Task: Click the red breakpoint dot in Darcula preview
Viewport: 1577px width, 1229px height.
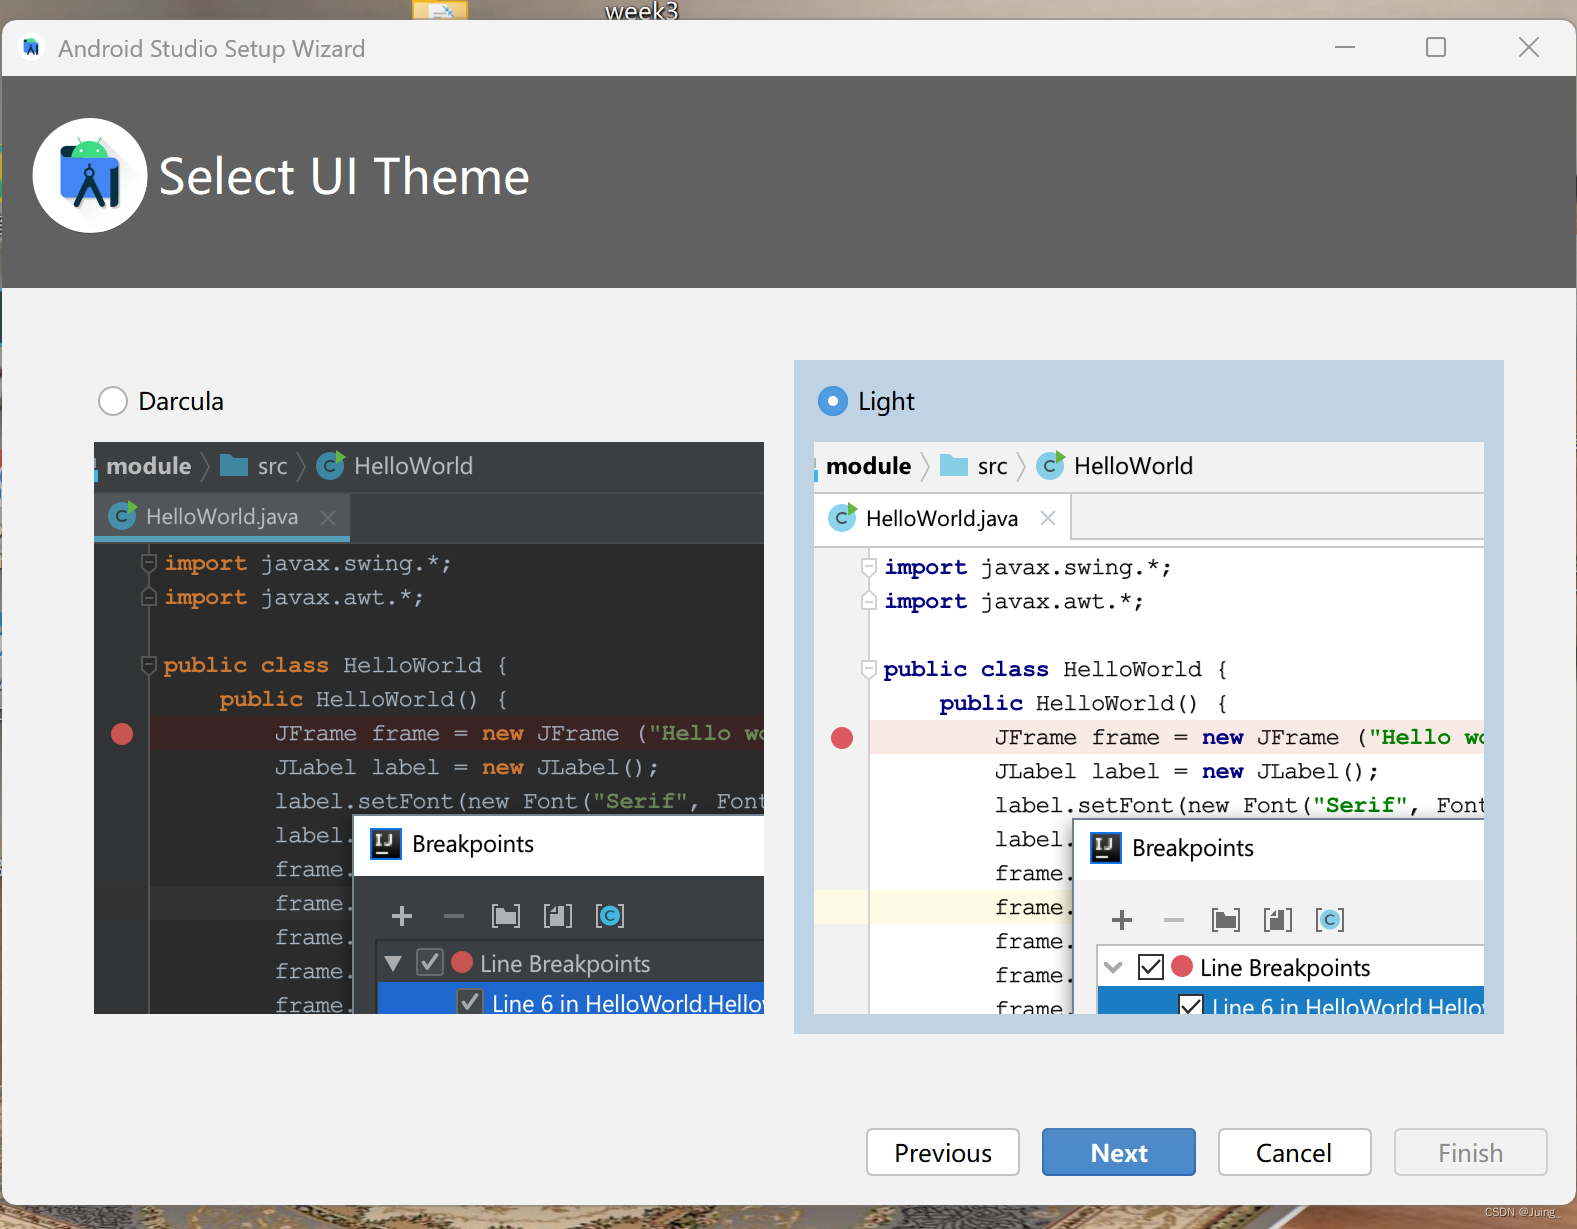Action: point(122,734)
